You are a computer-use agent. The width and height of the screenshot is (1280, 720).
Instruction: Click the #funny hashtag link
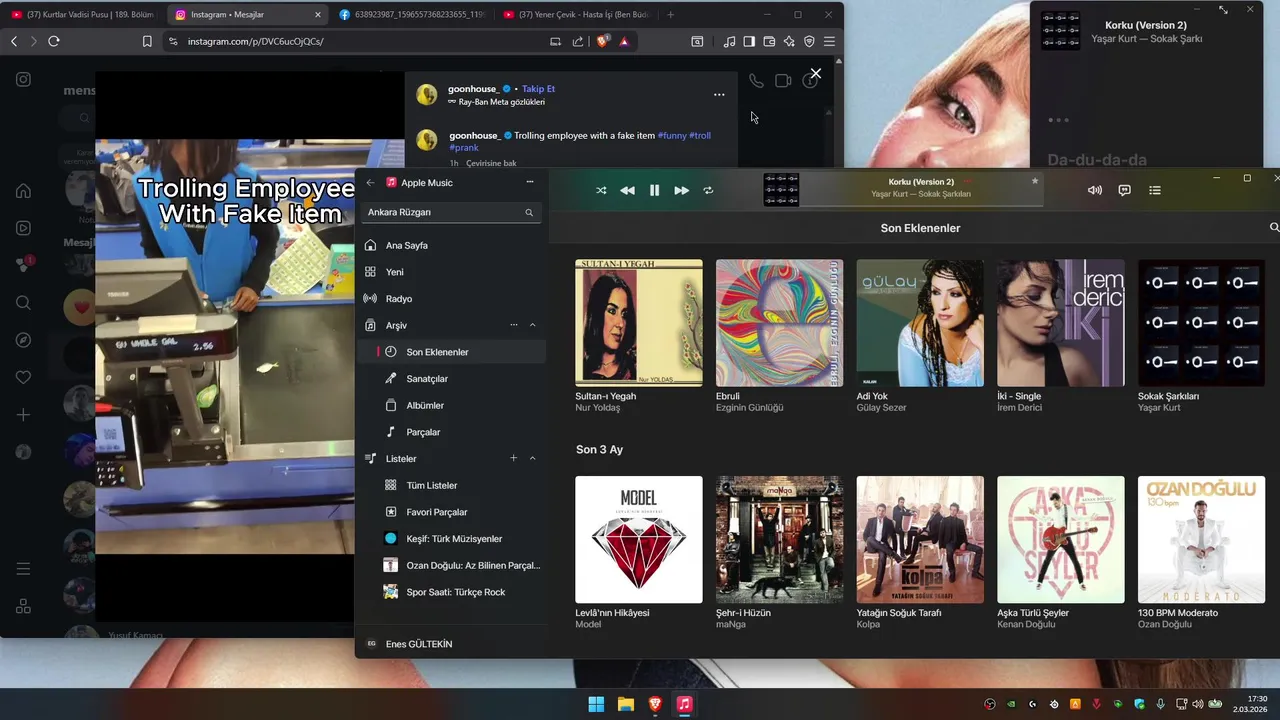672,135
